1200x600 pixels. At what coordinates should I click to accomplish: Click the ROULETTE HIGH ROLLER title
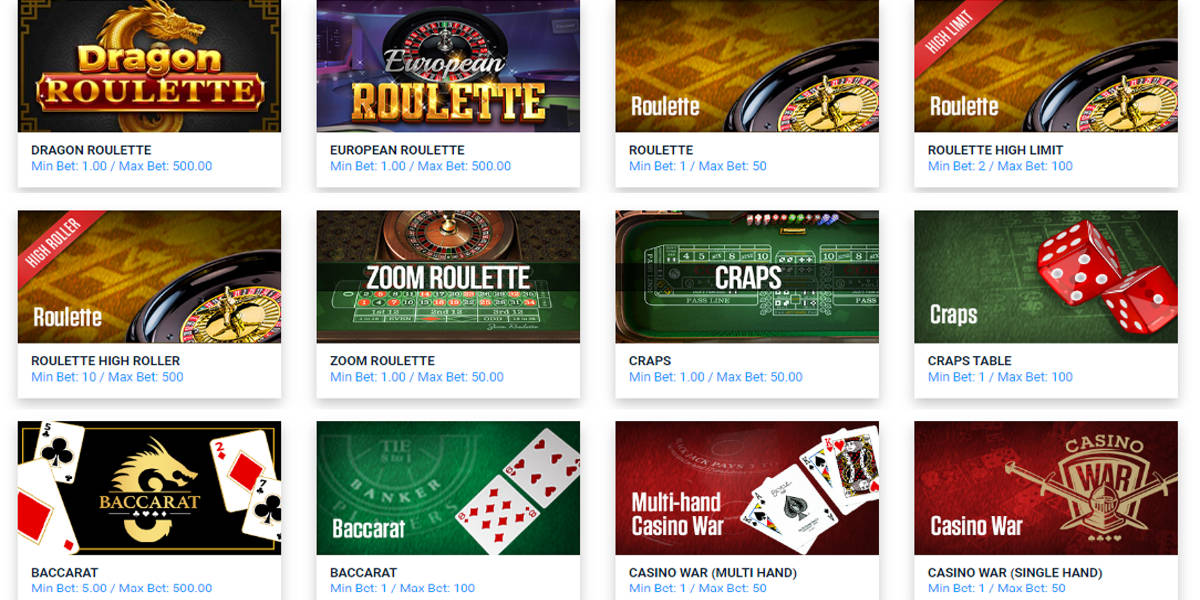pyautogui.click(x=106, y=361)
